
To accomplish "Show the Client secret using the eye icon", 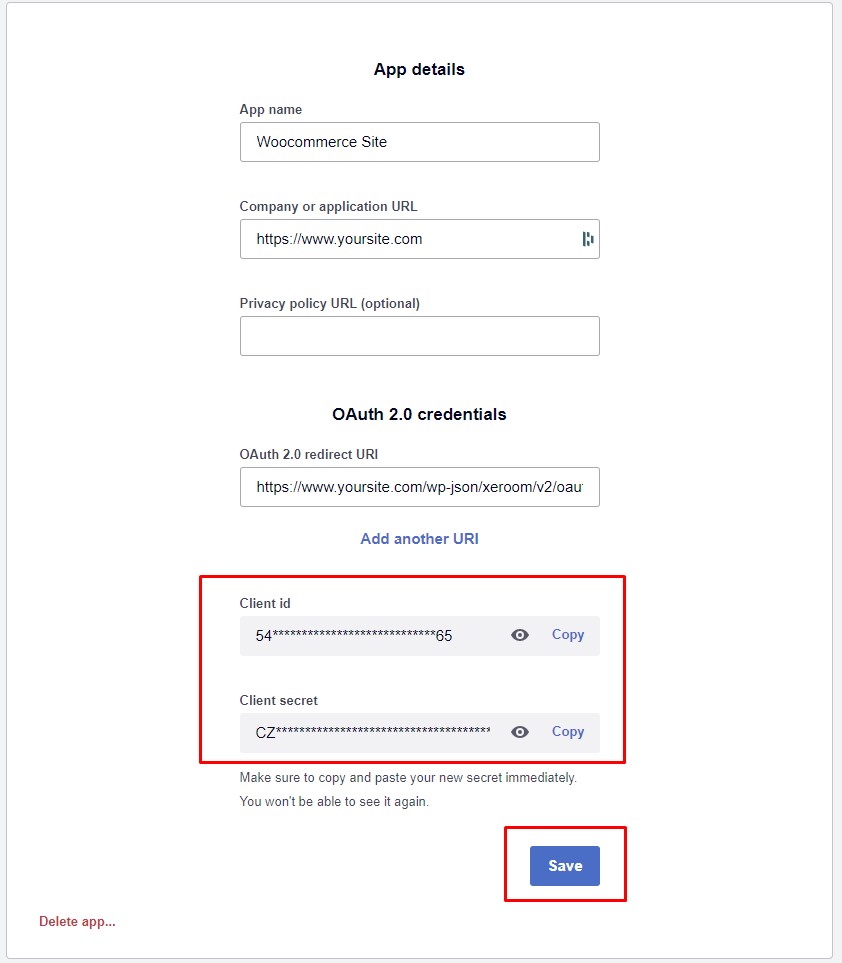I will pos(520,732).
